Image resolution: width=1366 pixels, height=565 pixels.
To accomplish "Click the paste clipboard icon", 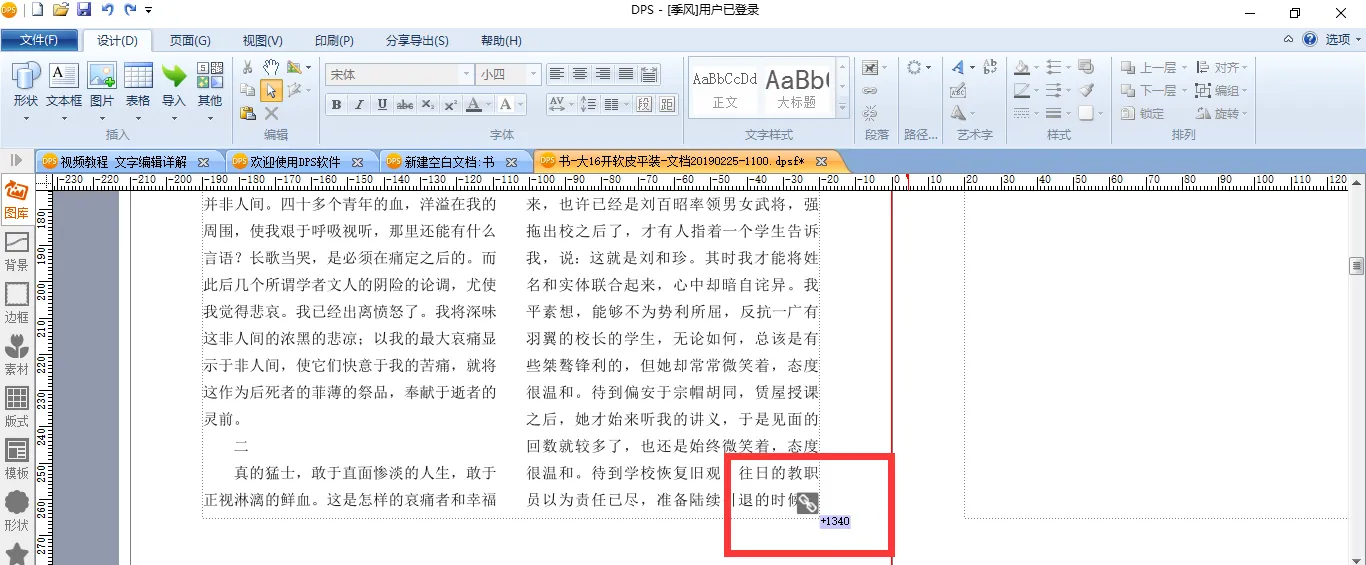I will (248, 113).
